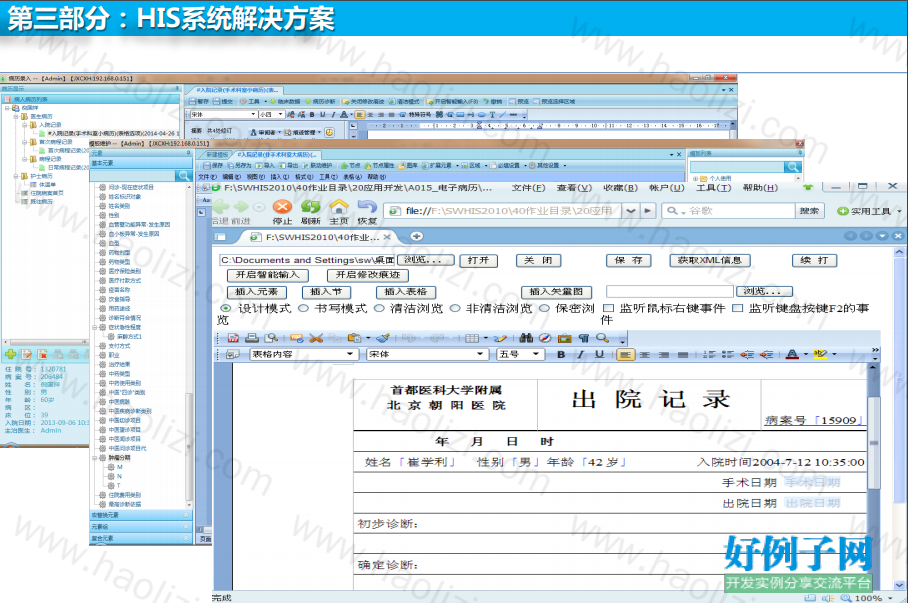Click the search magnifier in element panel
The height and width of the screenshot is (603, 908).
coord(184,176)
